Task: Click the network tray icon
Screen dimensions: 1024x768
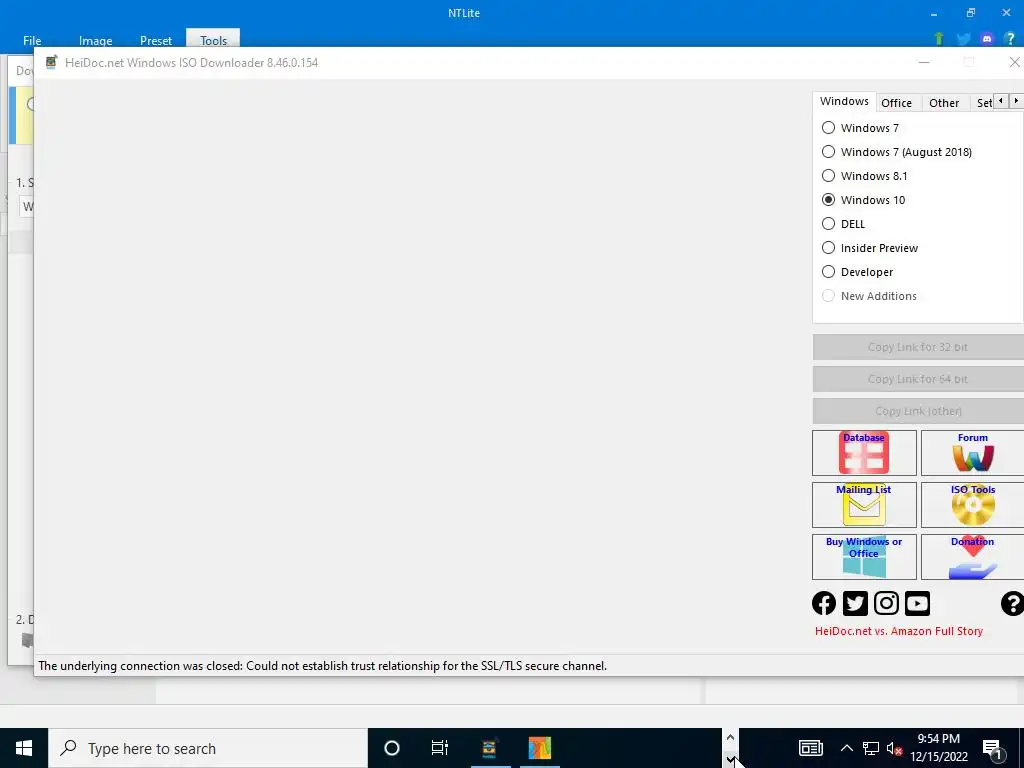Action: (871, 749)
